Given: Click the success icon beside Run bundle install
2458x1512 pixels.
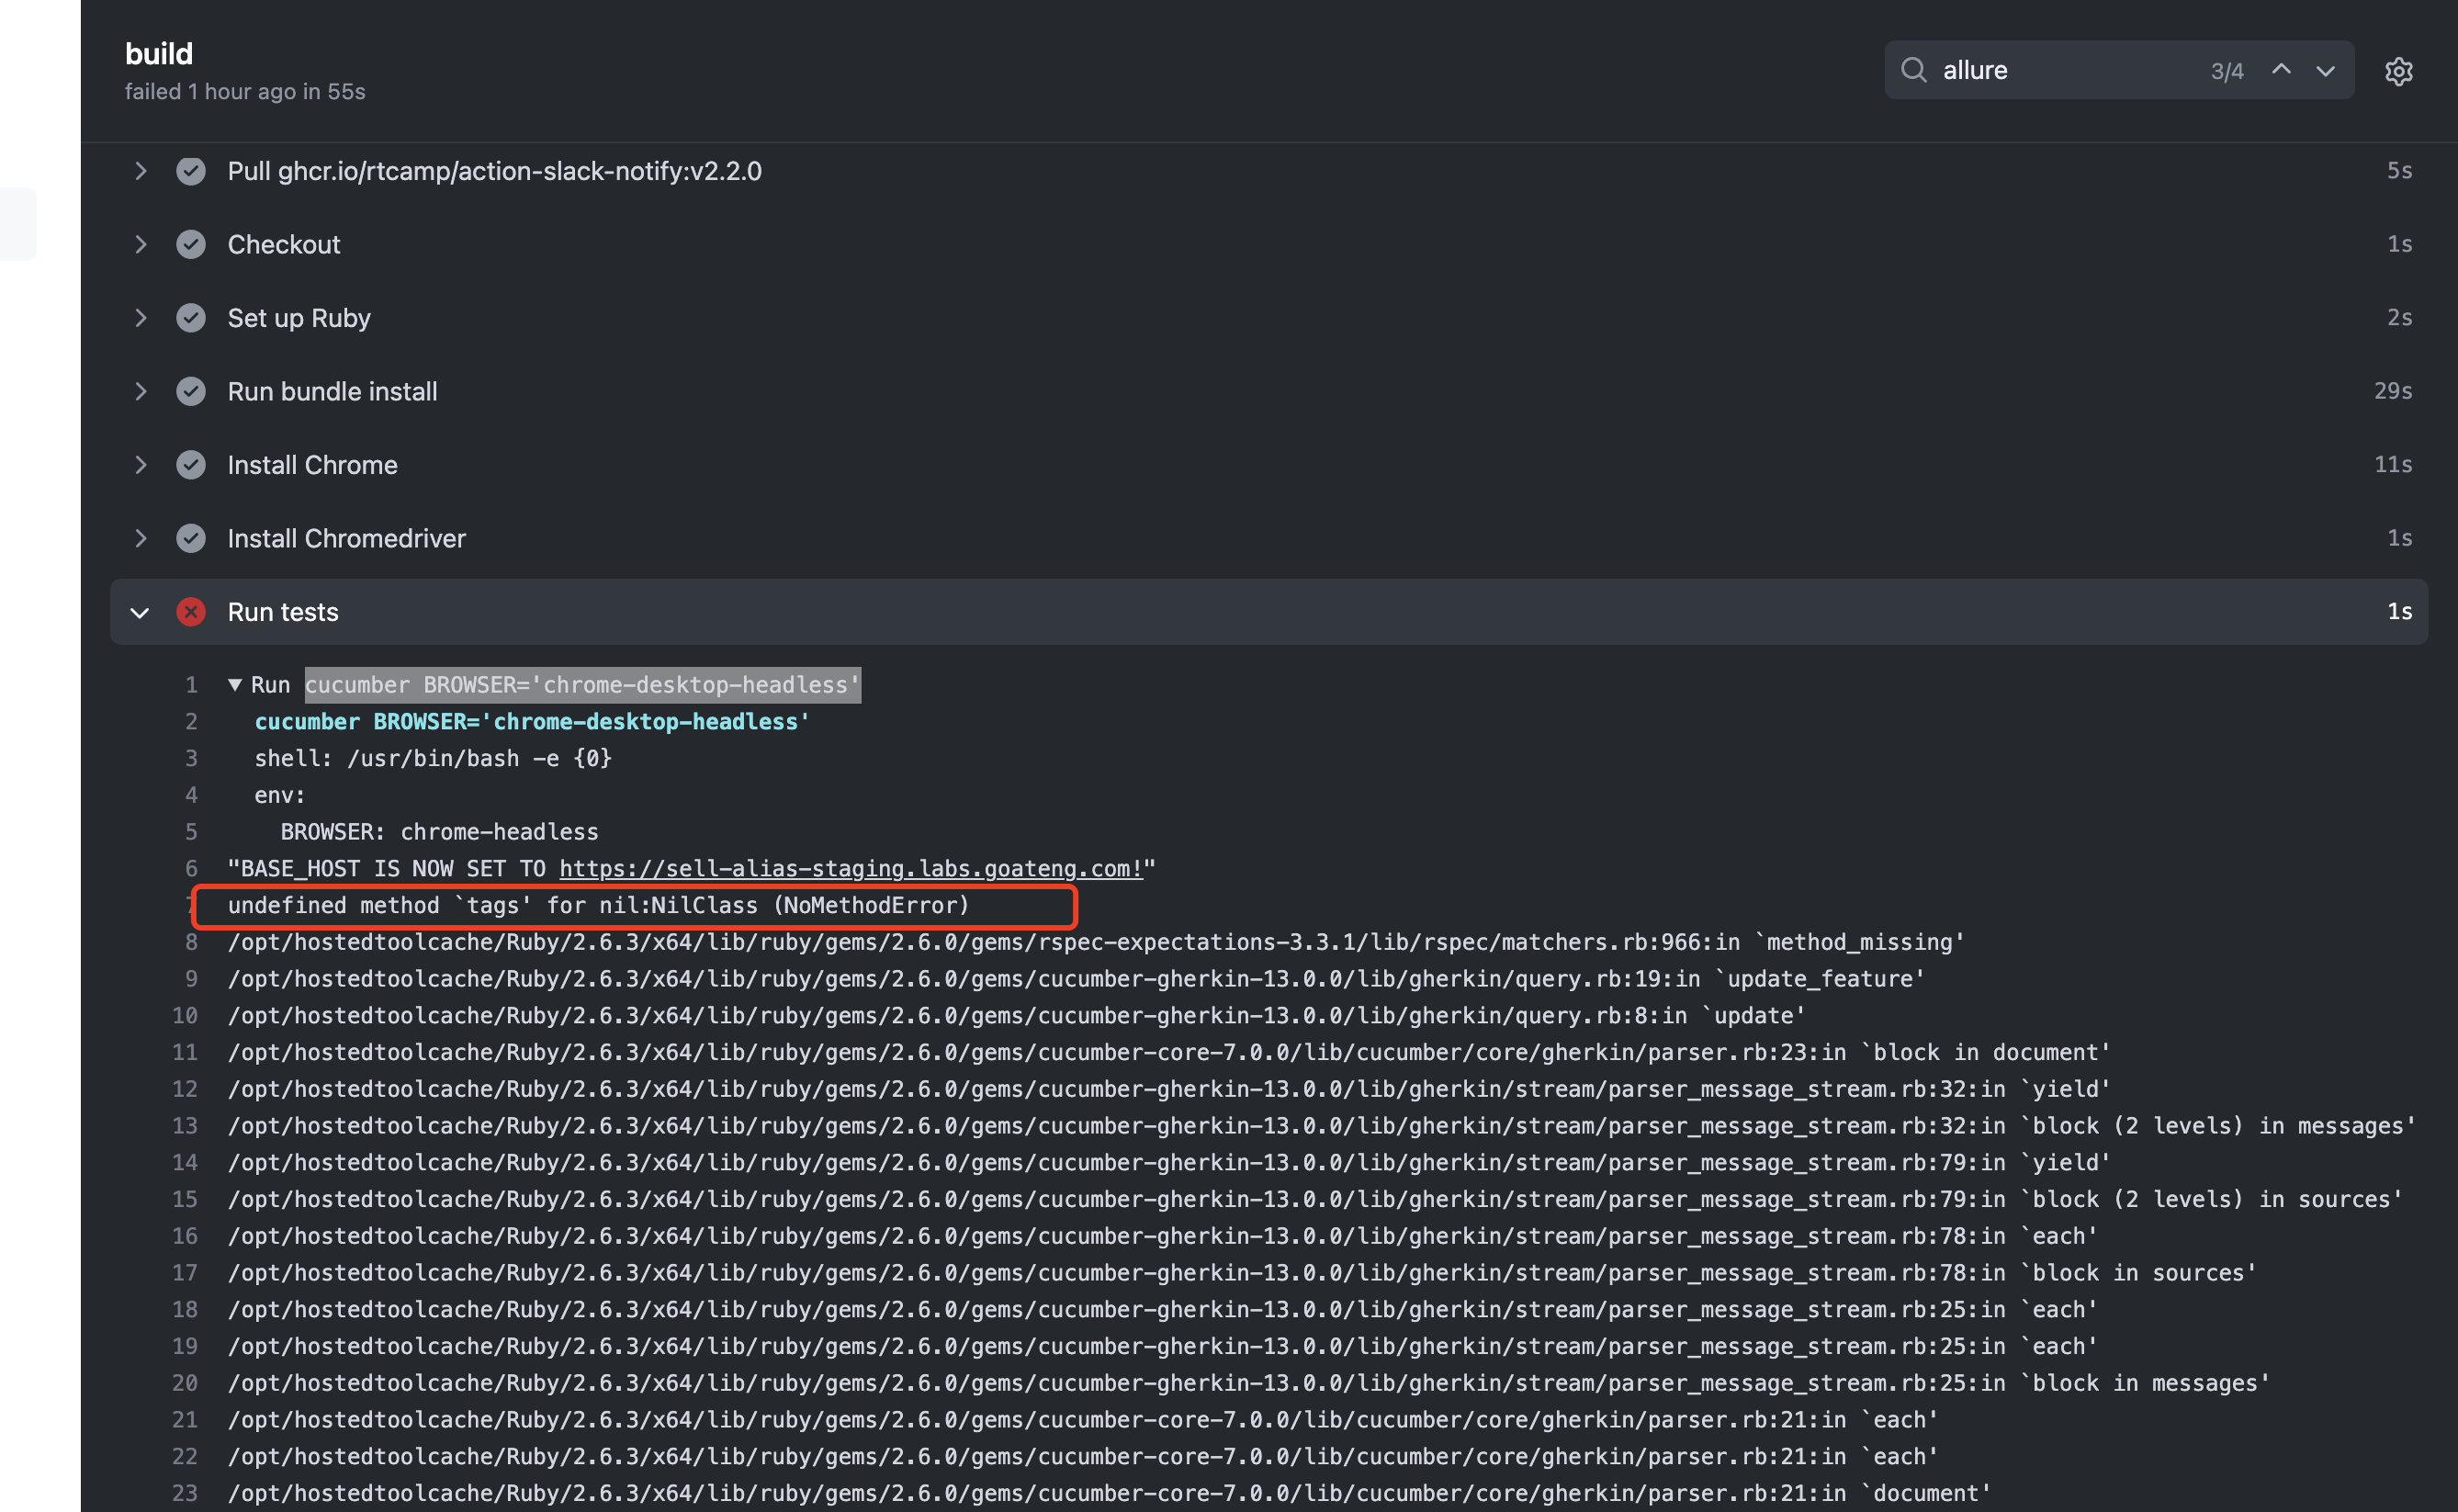Looking at the screenshot, I should [191, 391].
